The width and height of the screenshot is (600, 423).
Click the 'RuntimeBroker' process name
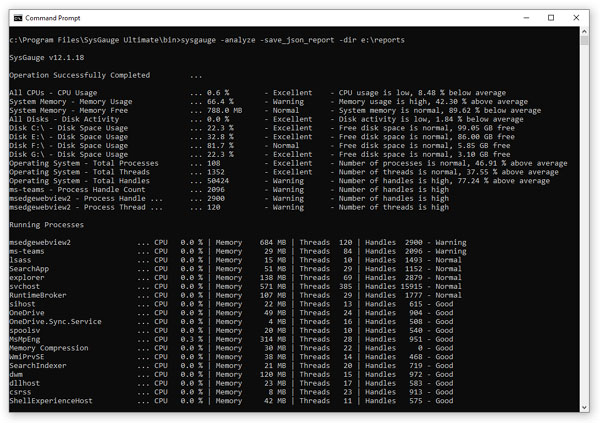[x=38, y=296]
